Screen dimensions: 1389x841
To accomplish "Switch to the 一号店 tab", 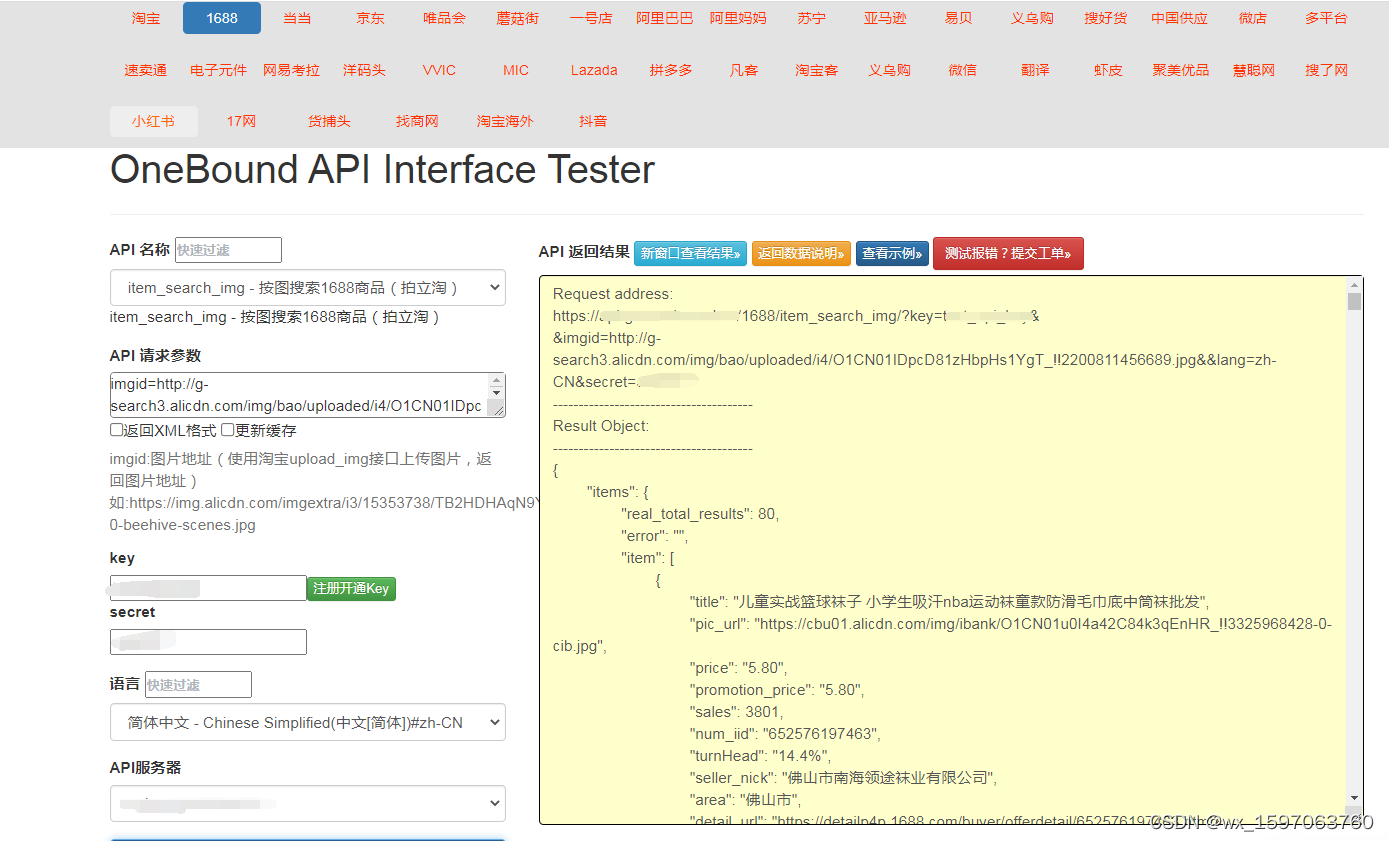I will (591, 18).
